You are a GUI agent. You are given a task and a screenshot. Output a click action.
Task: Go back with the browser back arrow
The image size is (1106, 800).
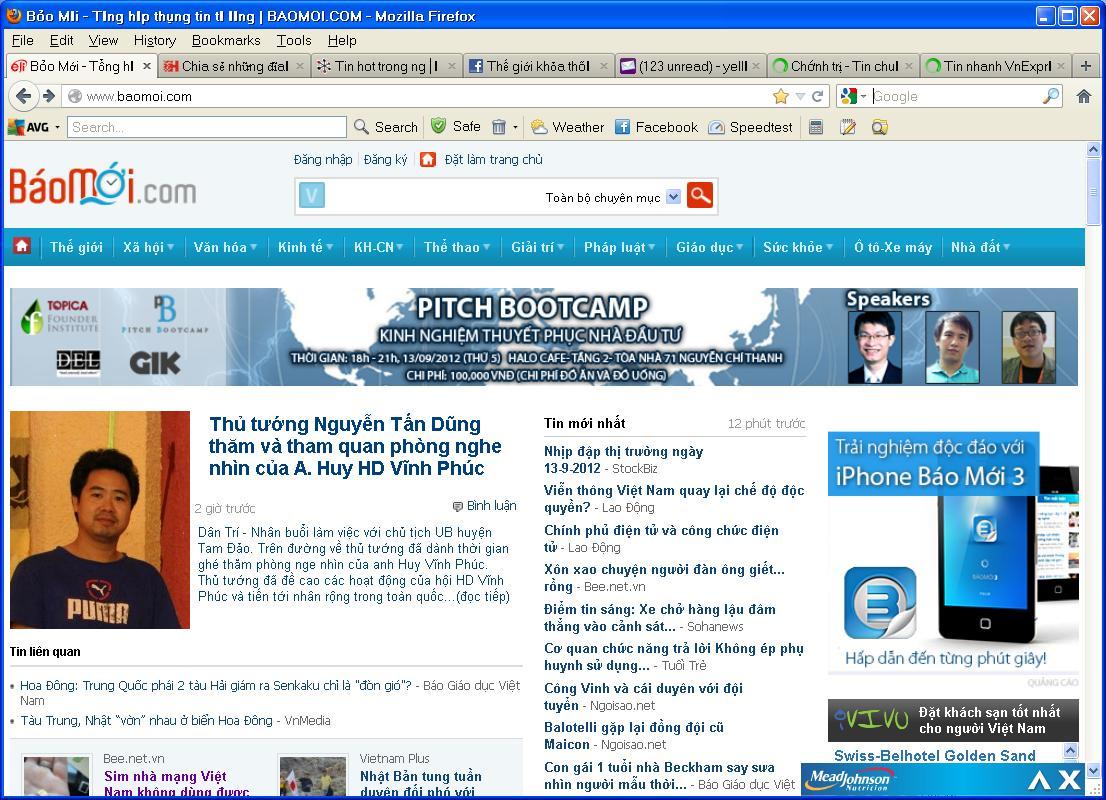click(23, 96)
